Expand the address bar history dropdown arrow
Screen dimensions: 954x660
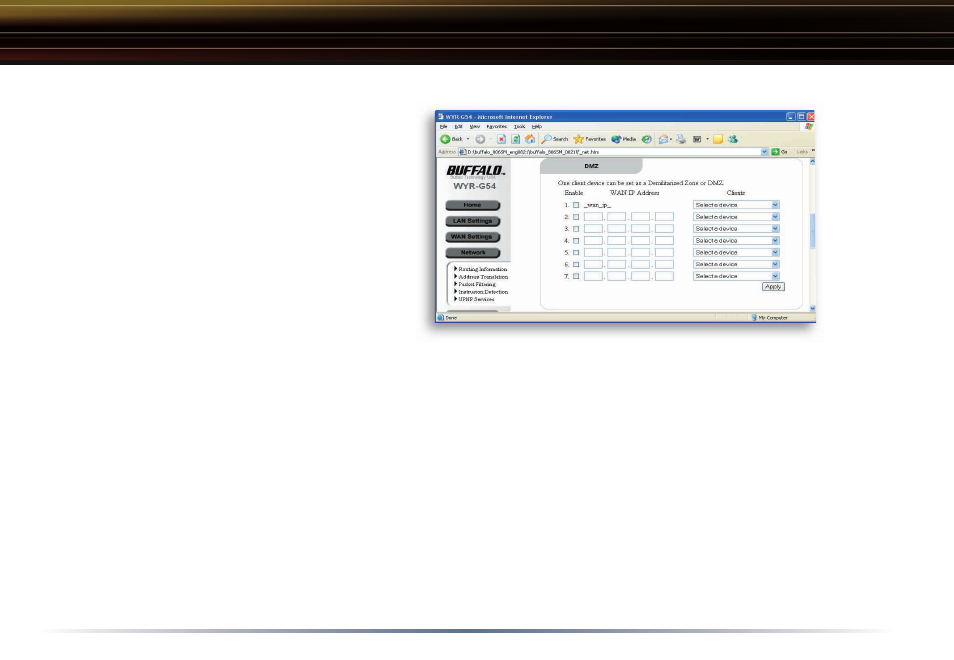[764, 151]
